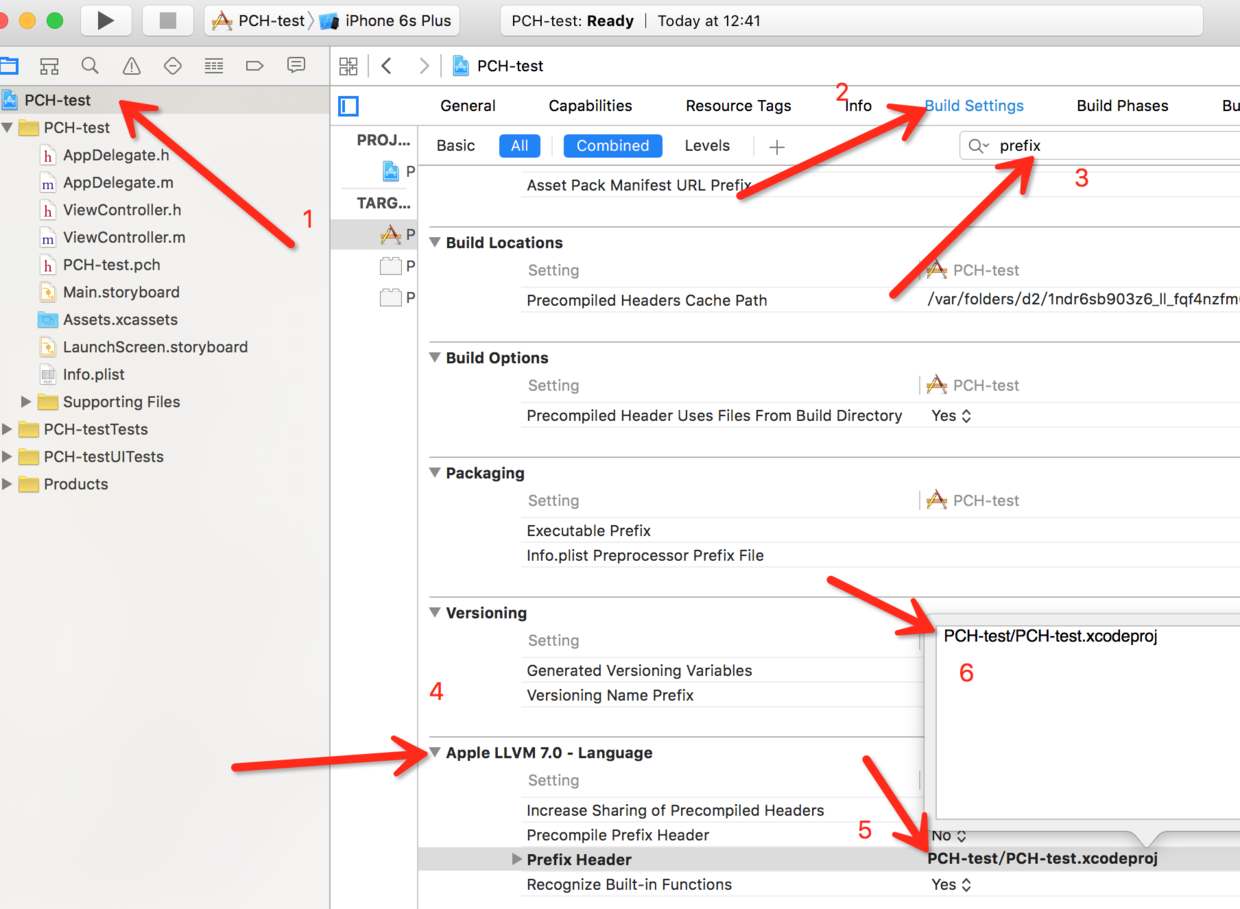The width and height of the screenshot is (1240, 909).
Task: Go forward in editor history
Action: (424, 66)
